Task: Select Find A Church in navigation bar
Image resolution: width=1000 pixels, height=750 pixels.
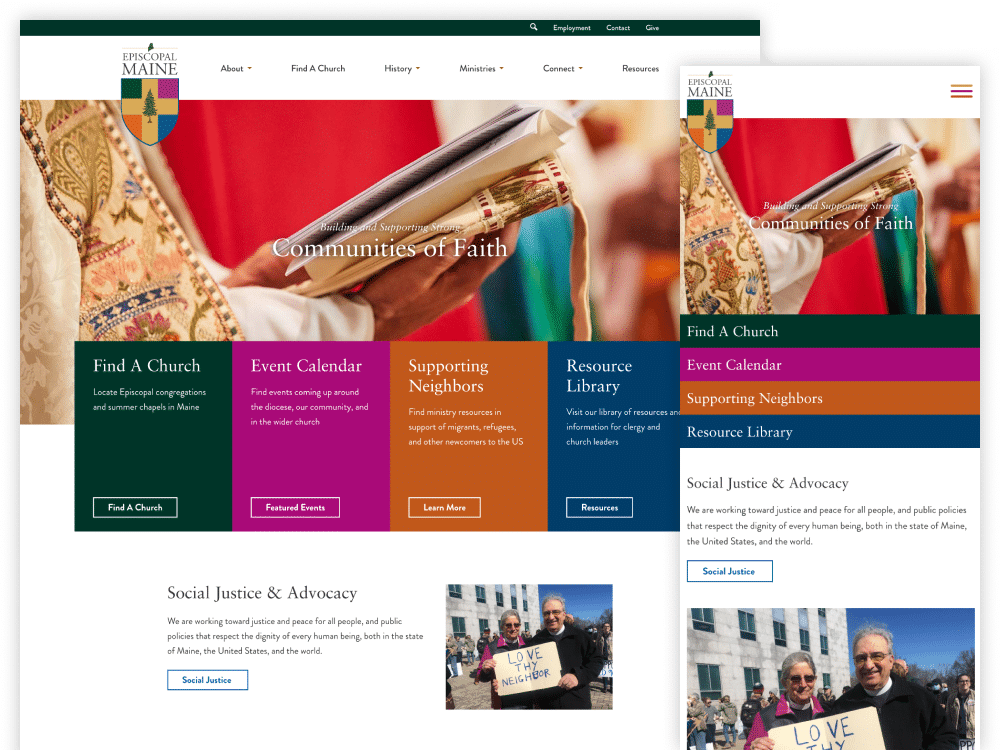Action: click(318, 69)
